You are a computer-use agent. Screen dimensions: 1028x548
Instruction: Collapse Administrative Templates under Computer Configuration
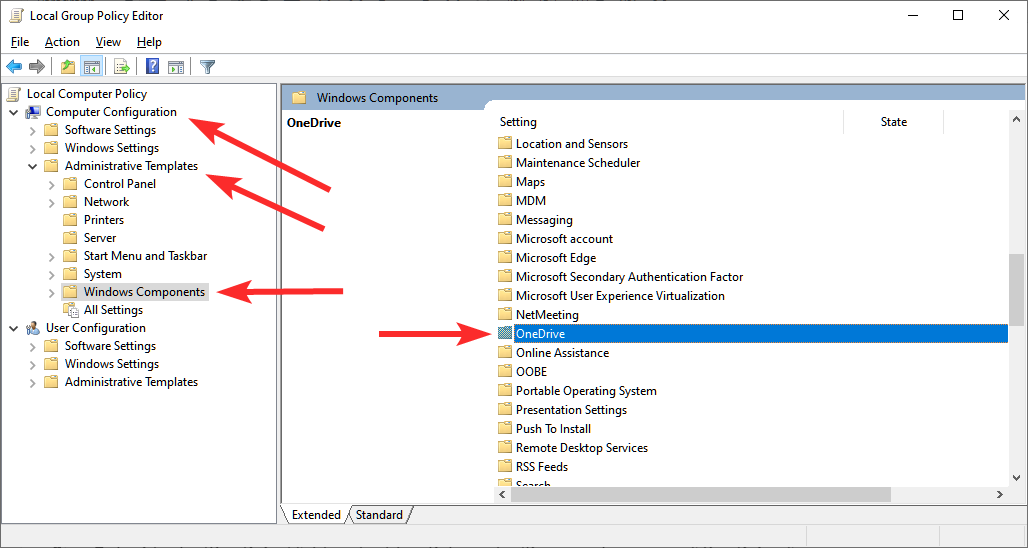click(33, 166)
